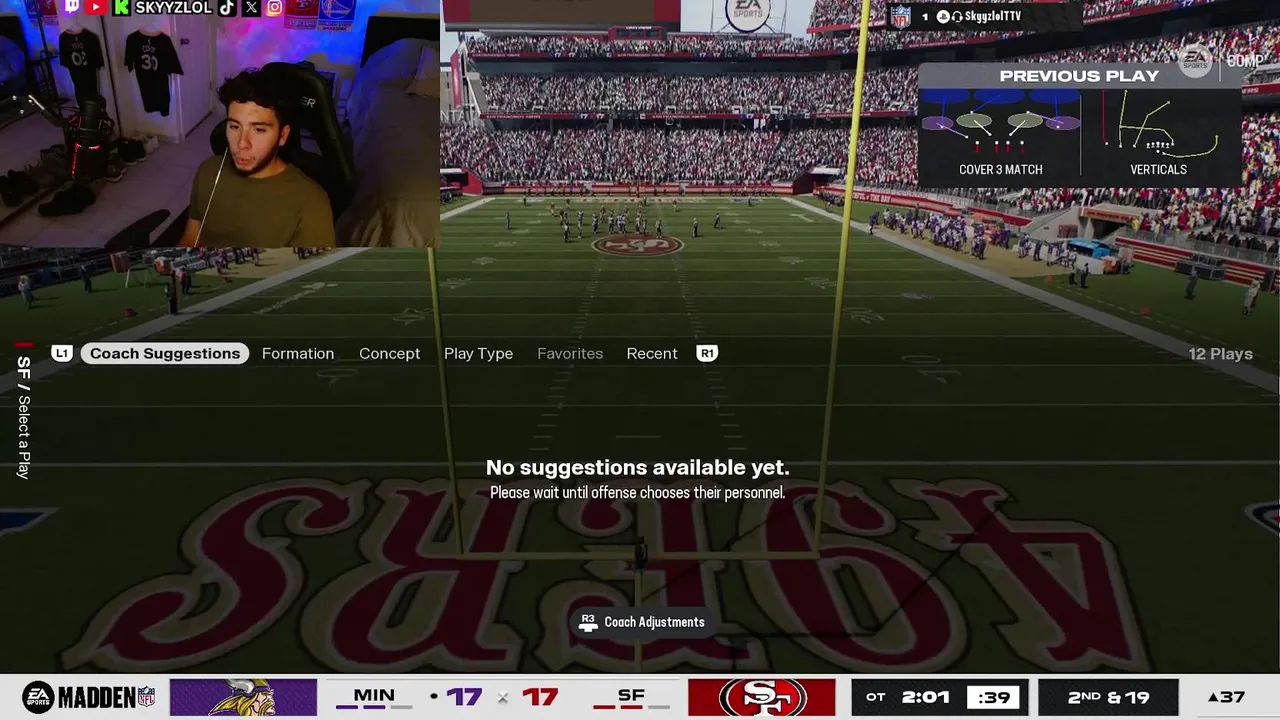Image resolution: width=1280 pixels, height=720 pixels.
Task: Click the streamer webcam feed
Action: 220,125
